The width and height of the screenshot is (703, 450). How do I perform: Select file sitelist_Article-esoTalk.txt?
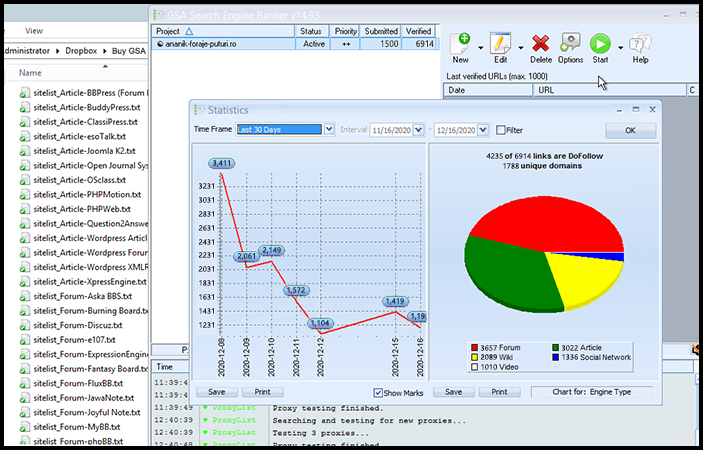pos(79,136)
